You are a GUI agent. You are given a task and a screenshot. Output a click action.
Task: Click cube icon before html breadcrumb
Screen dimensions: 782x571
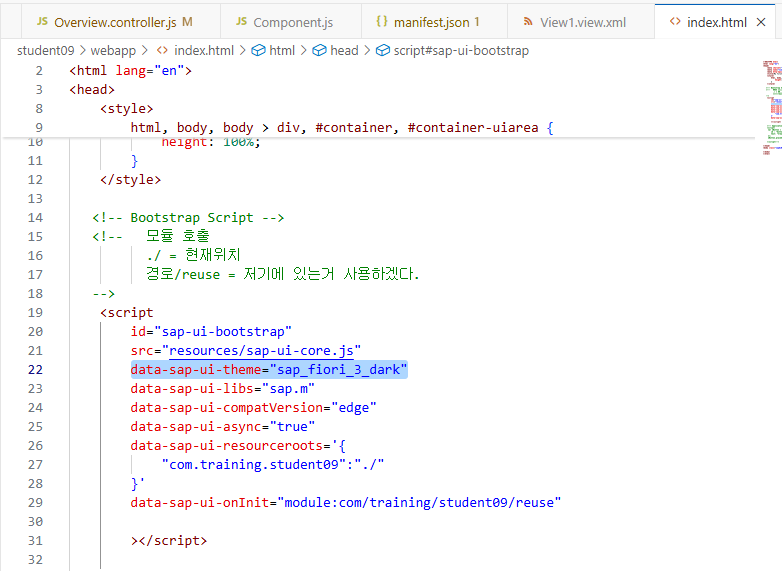click(x=258, y=50)
